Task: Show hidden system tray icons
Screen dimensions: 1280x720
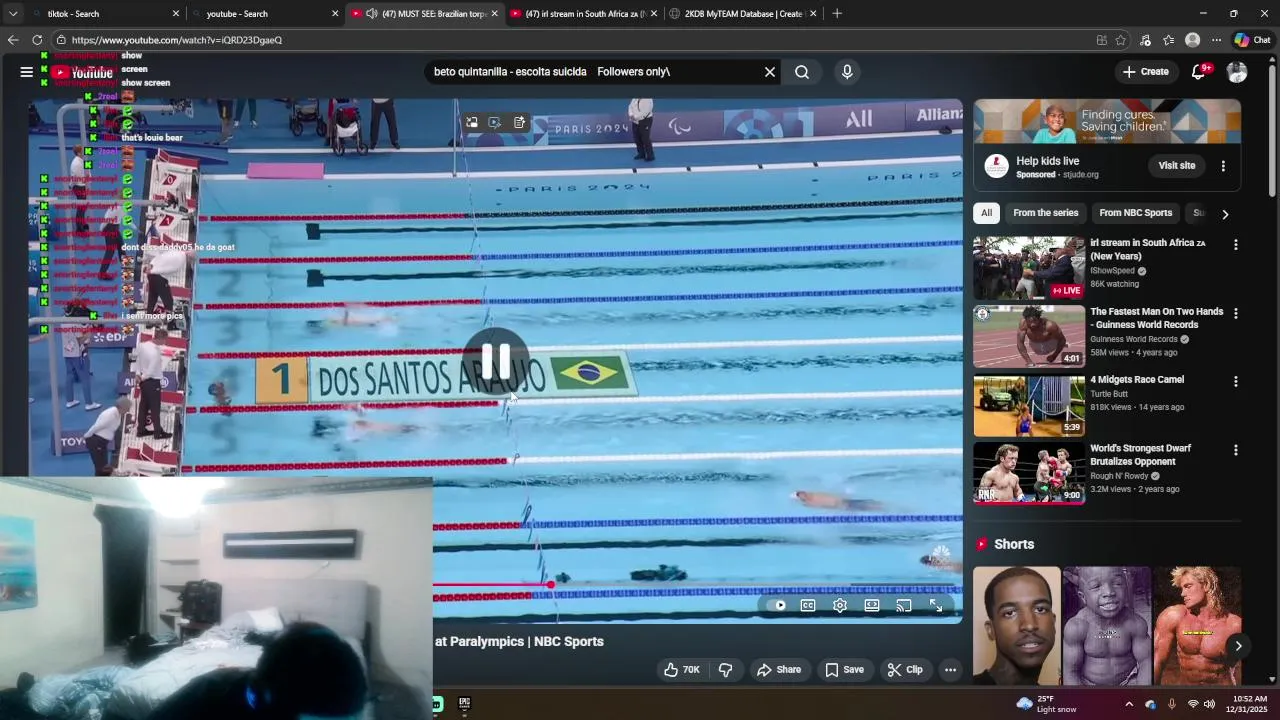Action: (1129, 704)
